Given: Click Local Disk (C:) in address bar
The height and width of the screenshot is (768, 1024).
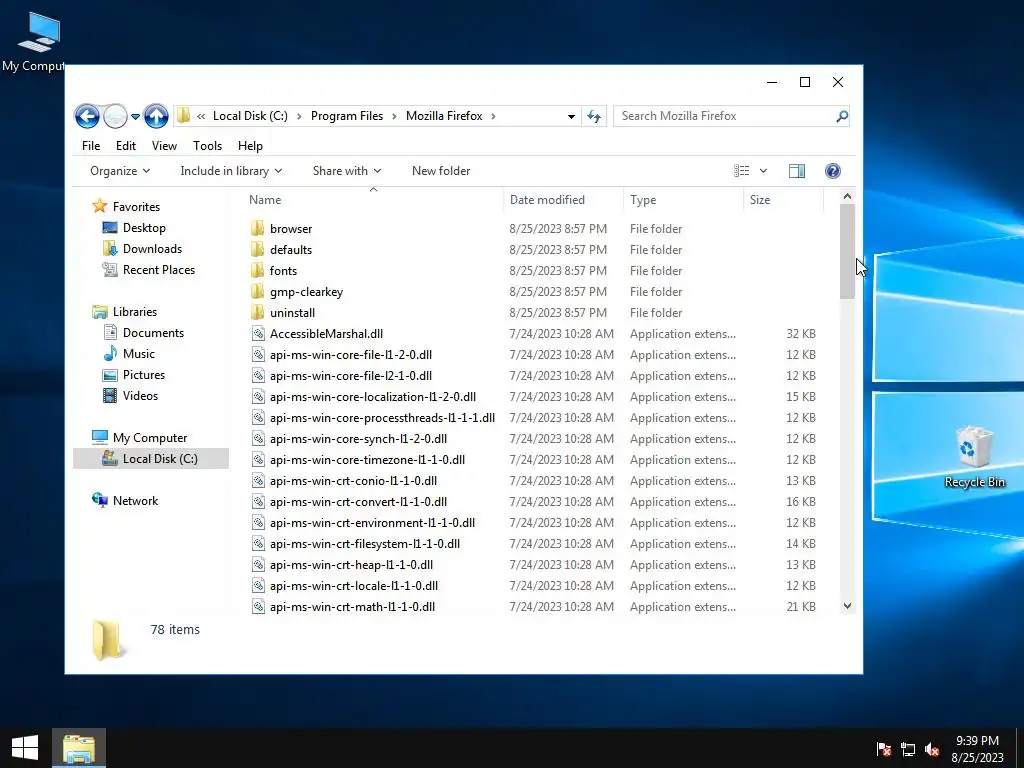Looking at the screenshot, I should tap(250, 116).
